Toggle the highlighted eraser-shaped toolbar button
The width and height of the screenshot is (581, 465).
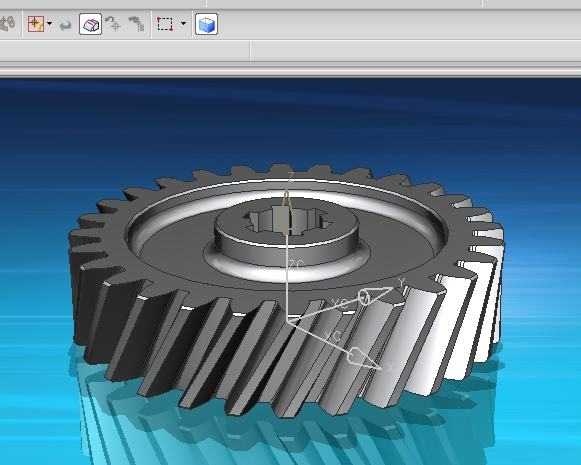pyautogui.click(x=90, y=24)
